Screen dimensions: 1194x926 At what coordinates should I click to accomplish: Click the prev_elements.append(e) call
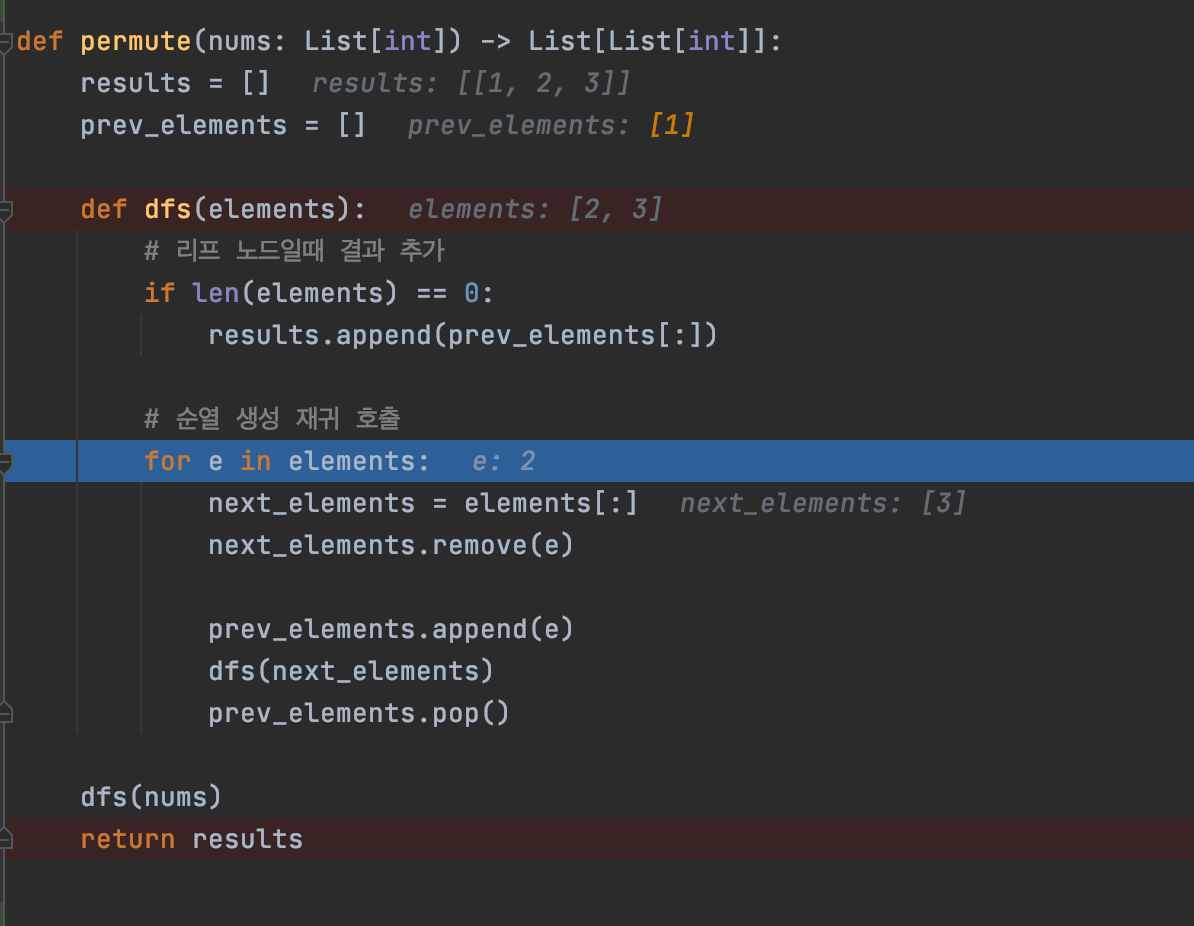pos(391,629)
